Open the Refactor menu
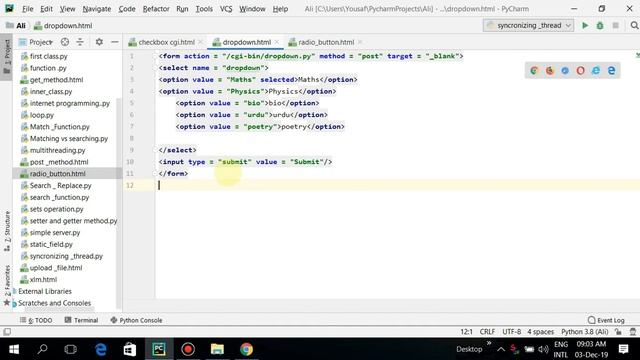640x360 pixels. (x=156, y=9)
